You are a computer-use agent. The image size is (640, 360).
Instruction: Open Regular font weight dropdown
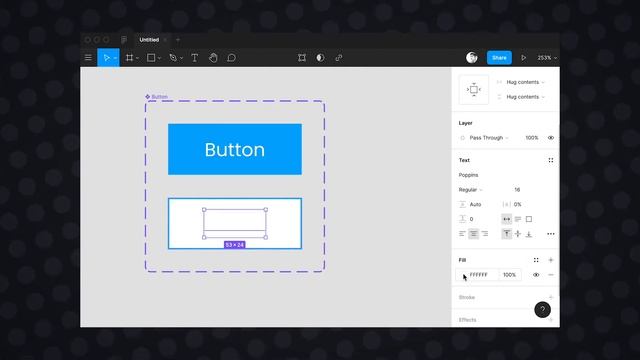pyautogui.click(x=471, y=190)
